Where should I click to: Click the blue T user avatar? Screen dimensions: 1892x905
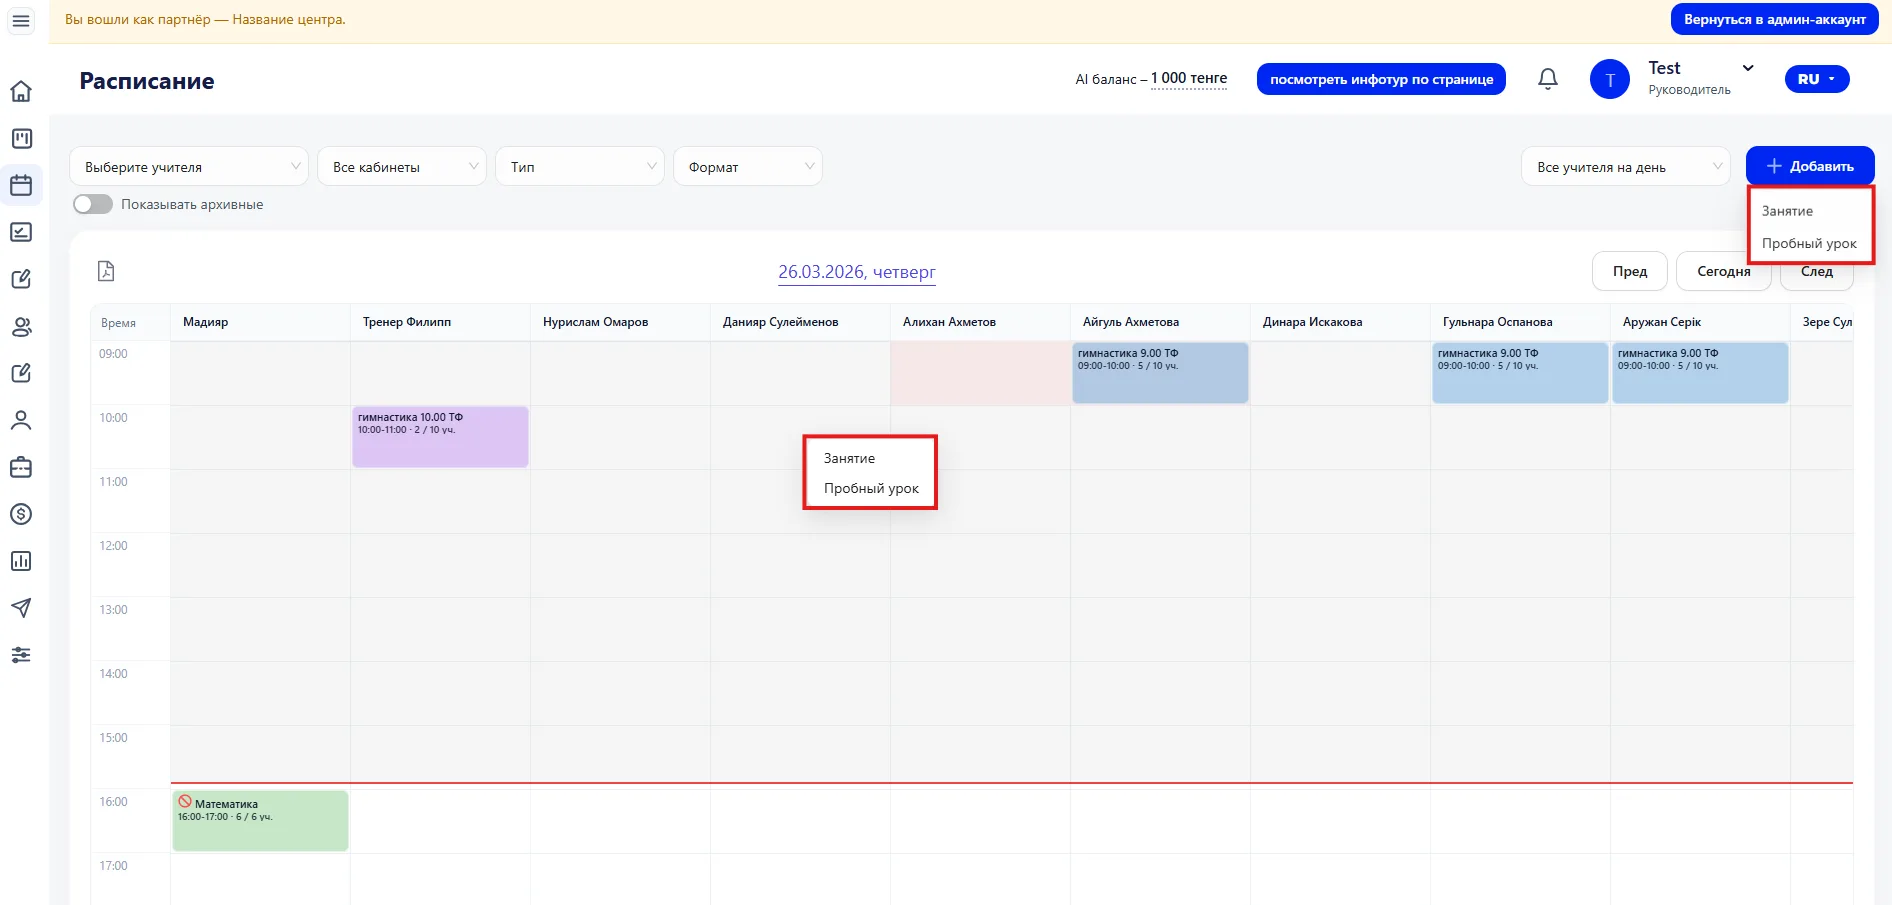pos(1610,79)
